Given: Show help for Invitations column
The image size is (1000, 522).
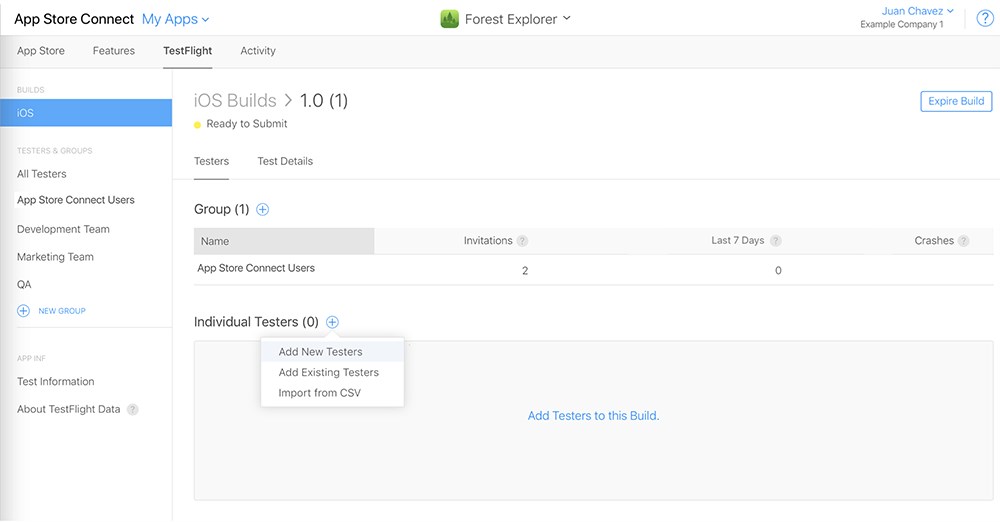Looking at the screenshot, I should (522, 241).
